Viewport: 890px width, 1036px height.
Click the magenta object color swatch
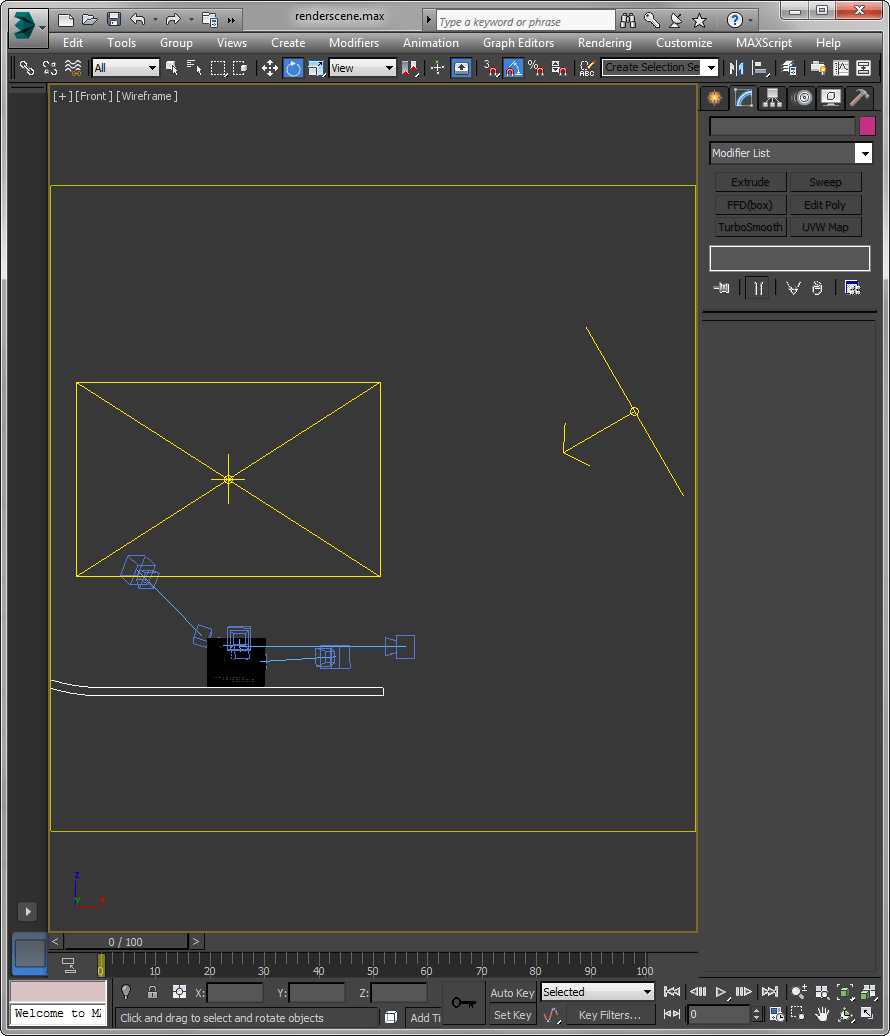click(x=867, y=126)
